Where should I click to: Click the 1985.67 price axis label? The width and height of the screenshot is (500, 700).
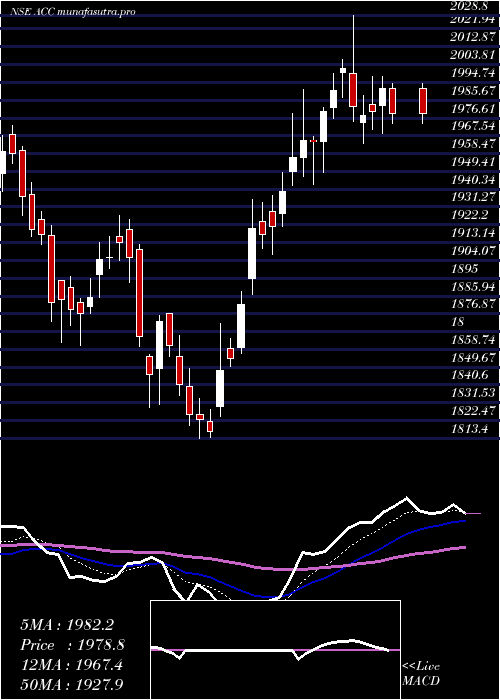pyautogui.click(x=474, y=90)
